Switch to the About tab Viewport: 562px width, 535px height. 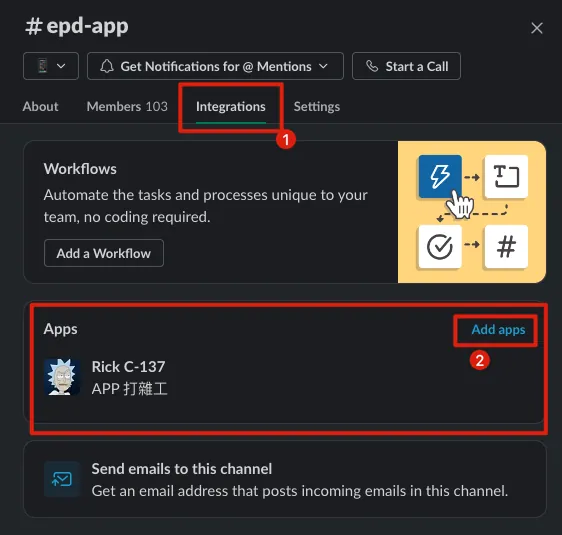pos(41,106)
